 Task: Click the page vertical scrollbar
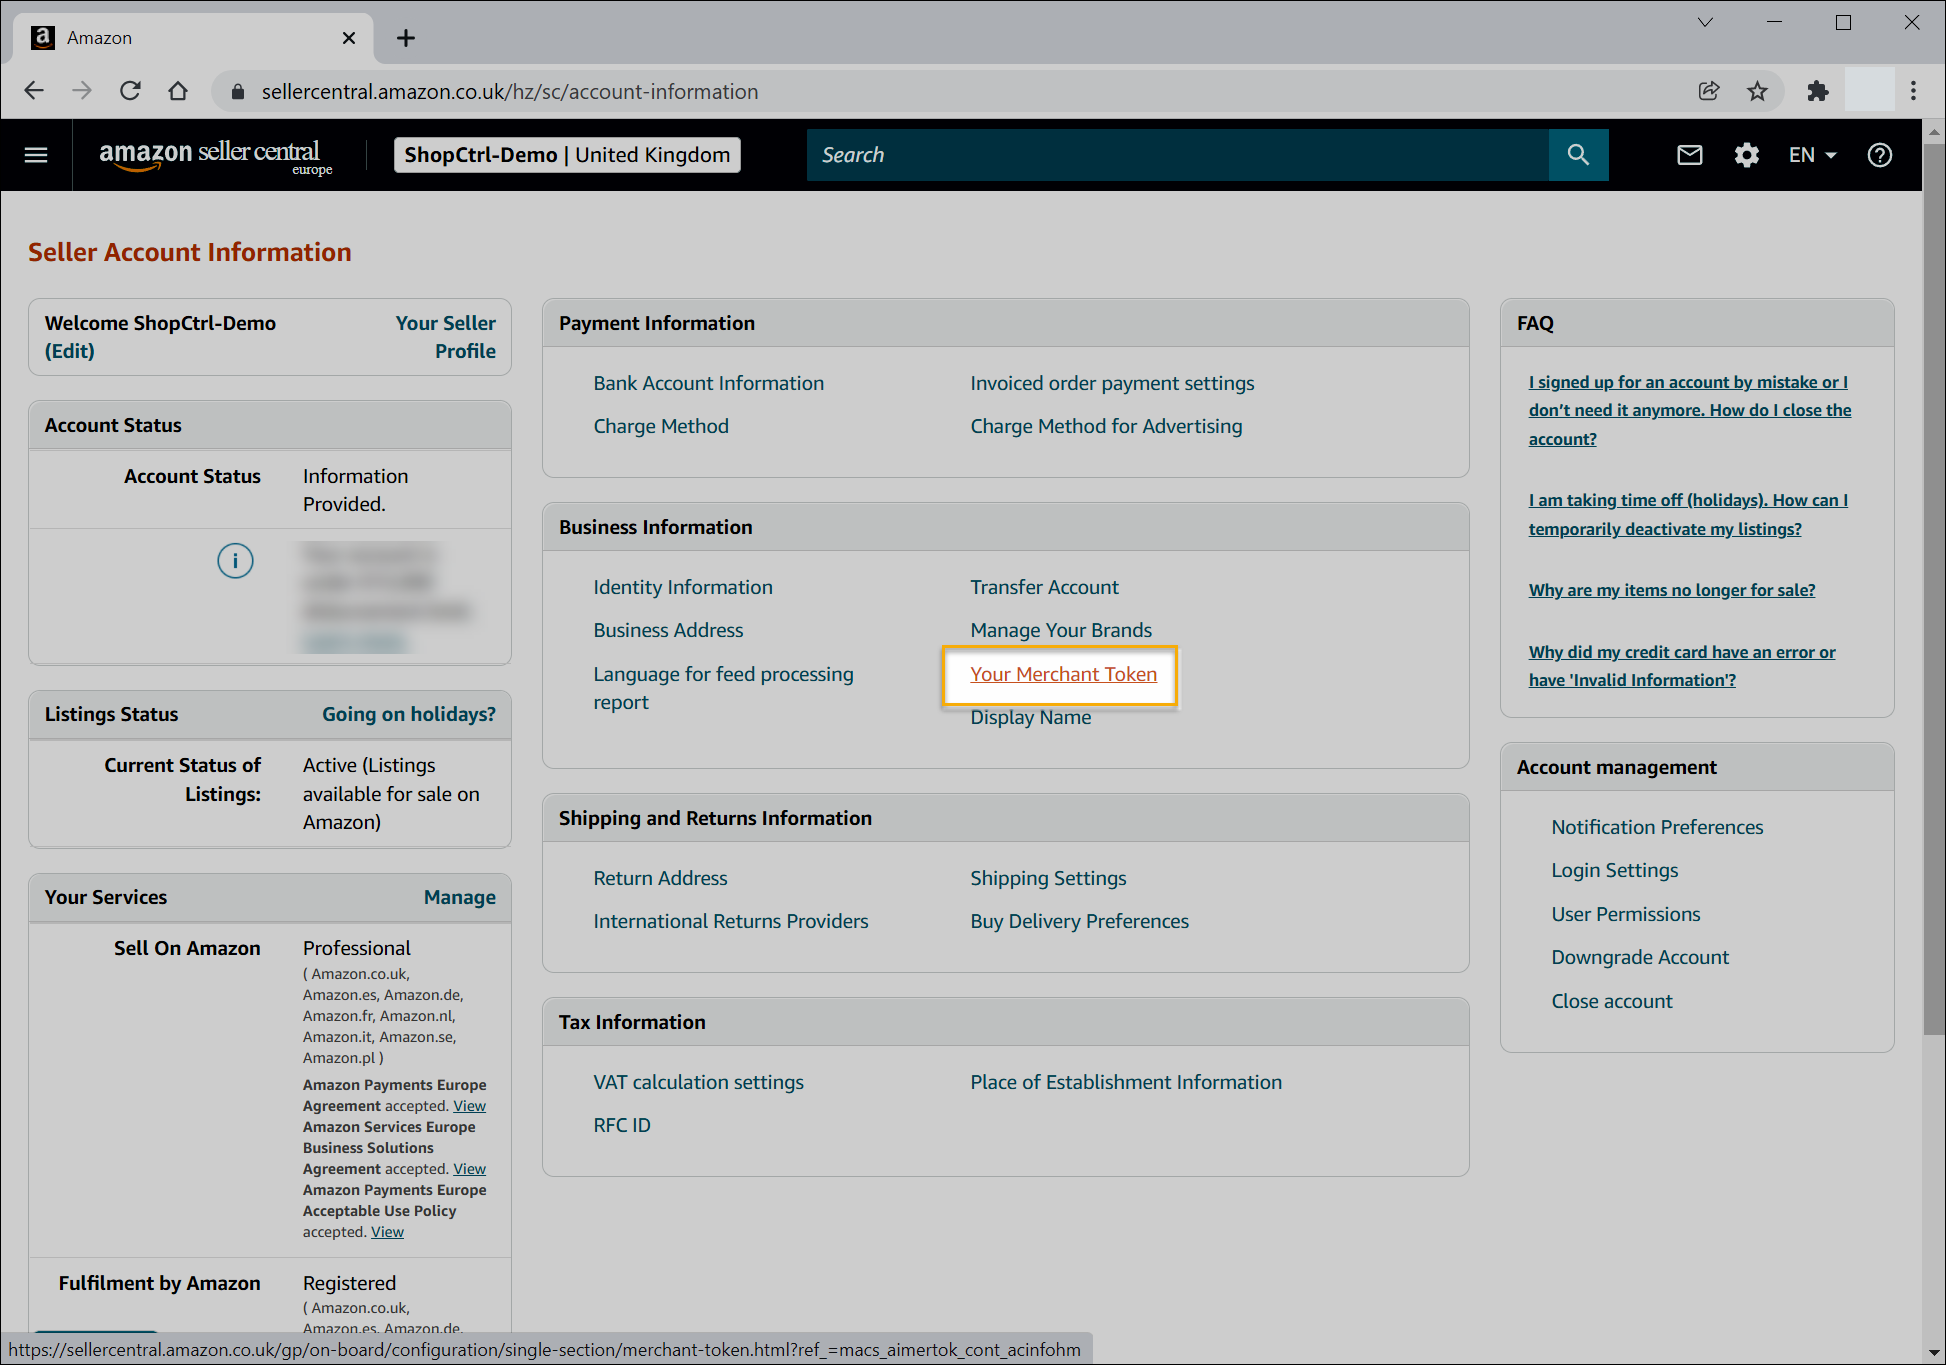pyautogui.click(x=1934, y=590)
